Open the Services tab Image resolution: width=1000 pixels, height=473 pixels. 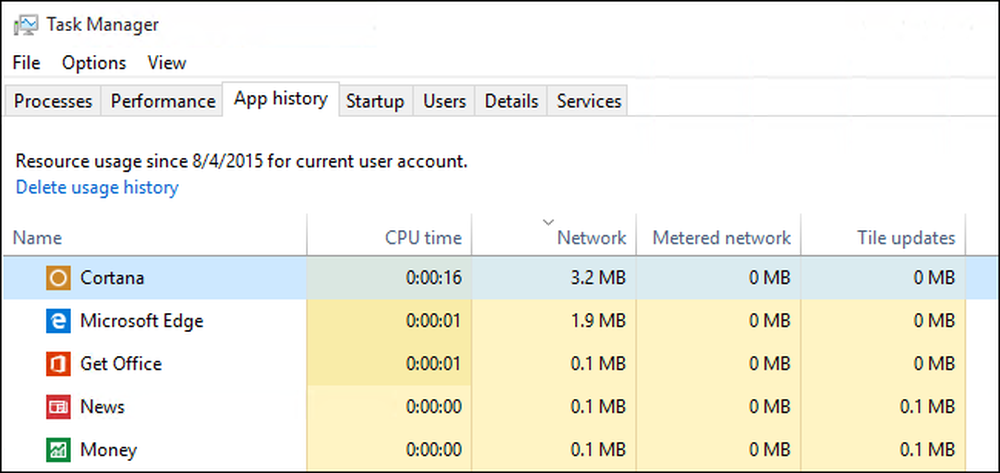click(589, 101)
